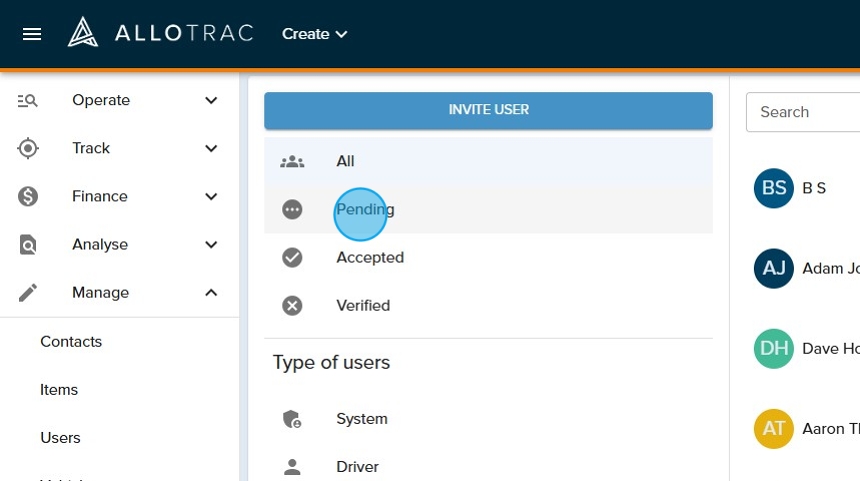Screen dimensions: 860x481
Task: Collapse the Manage sidebar section
Action: coord(119,292)
